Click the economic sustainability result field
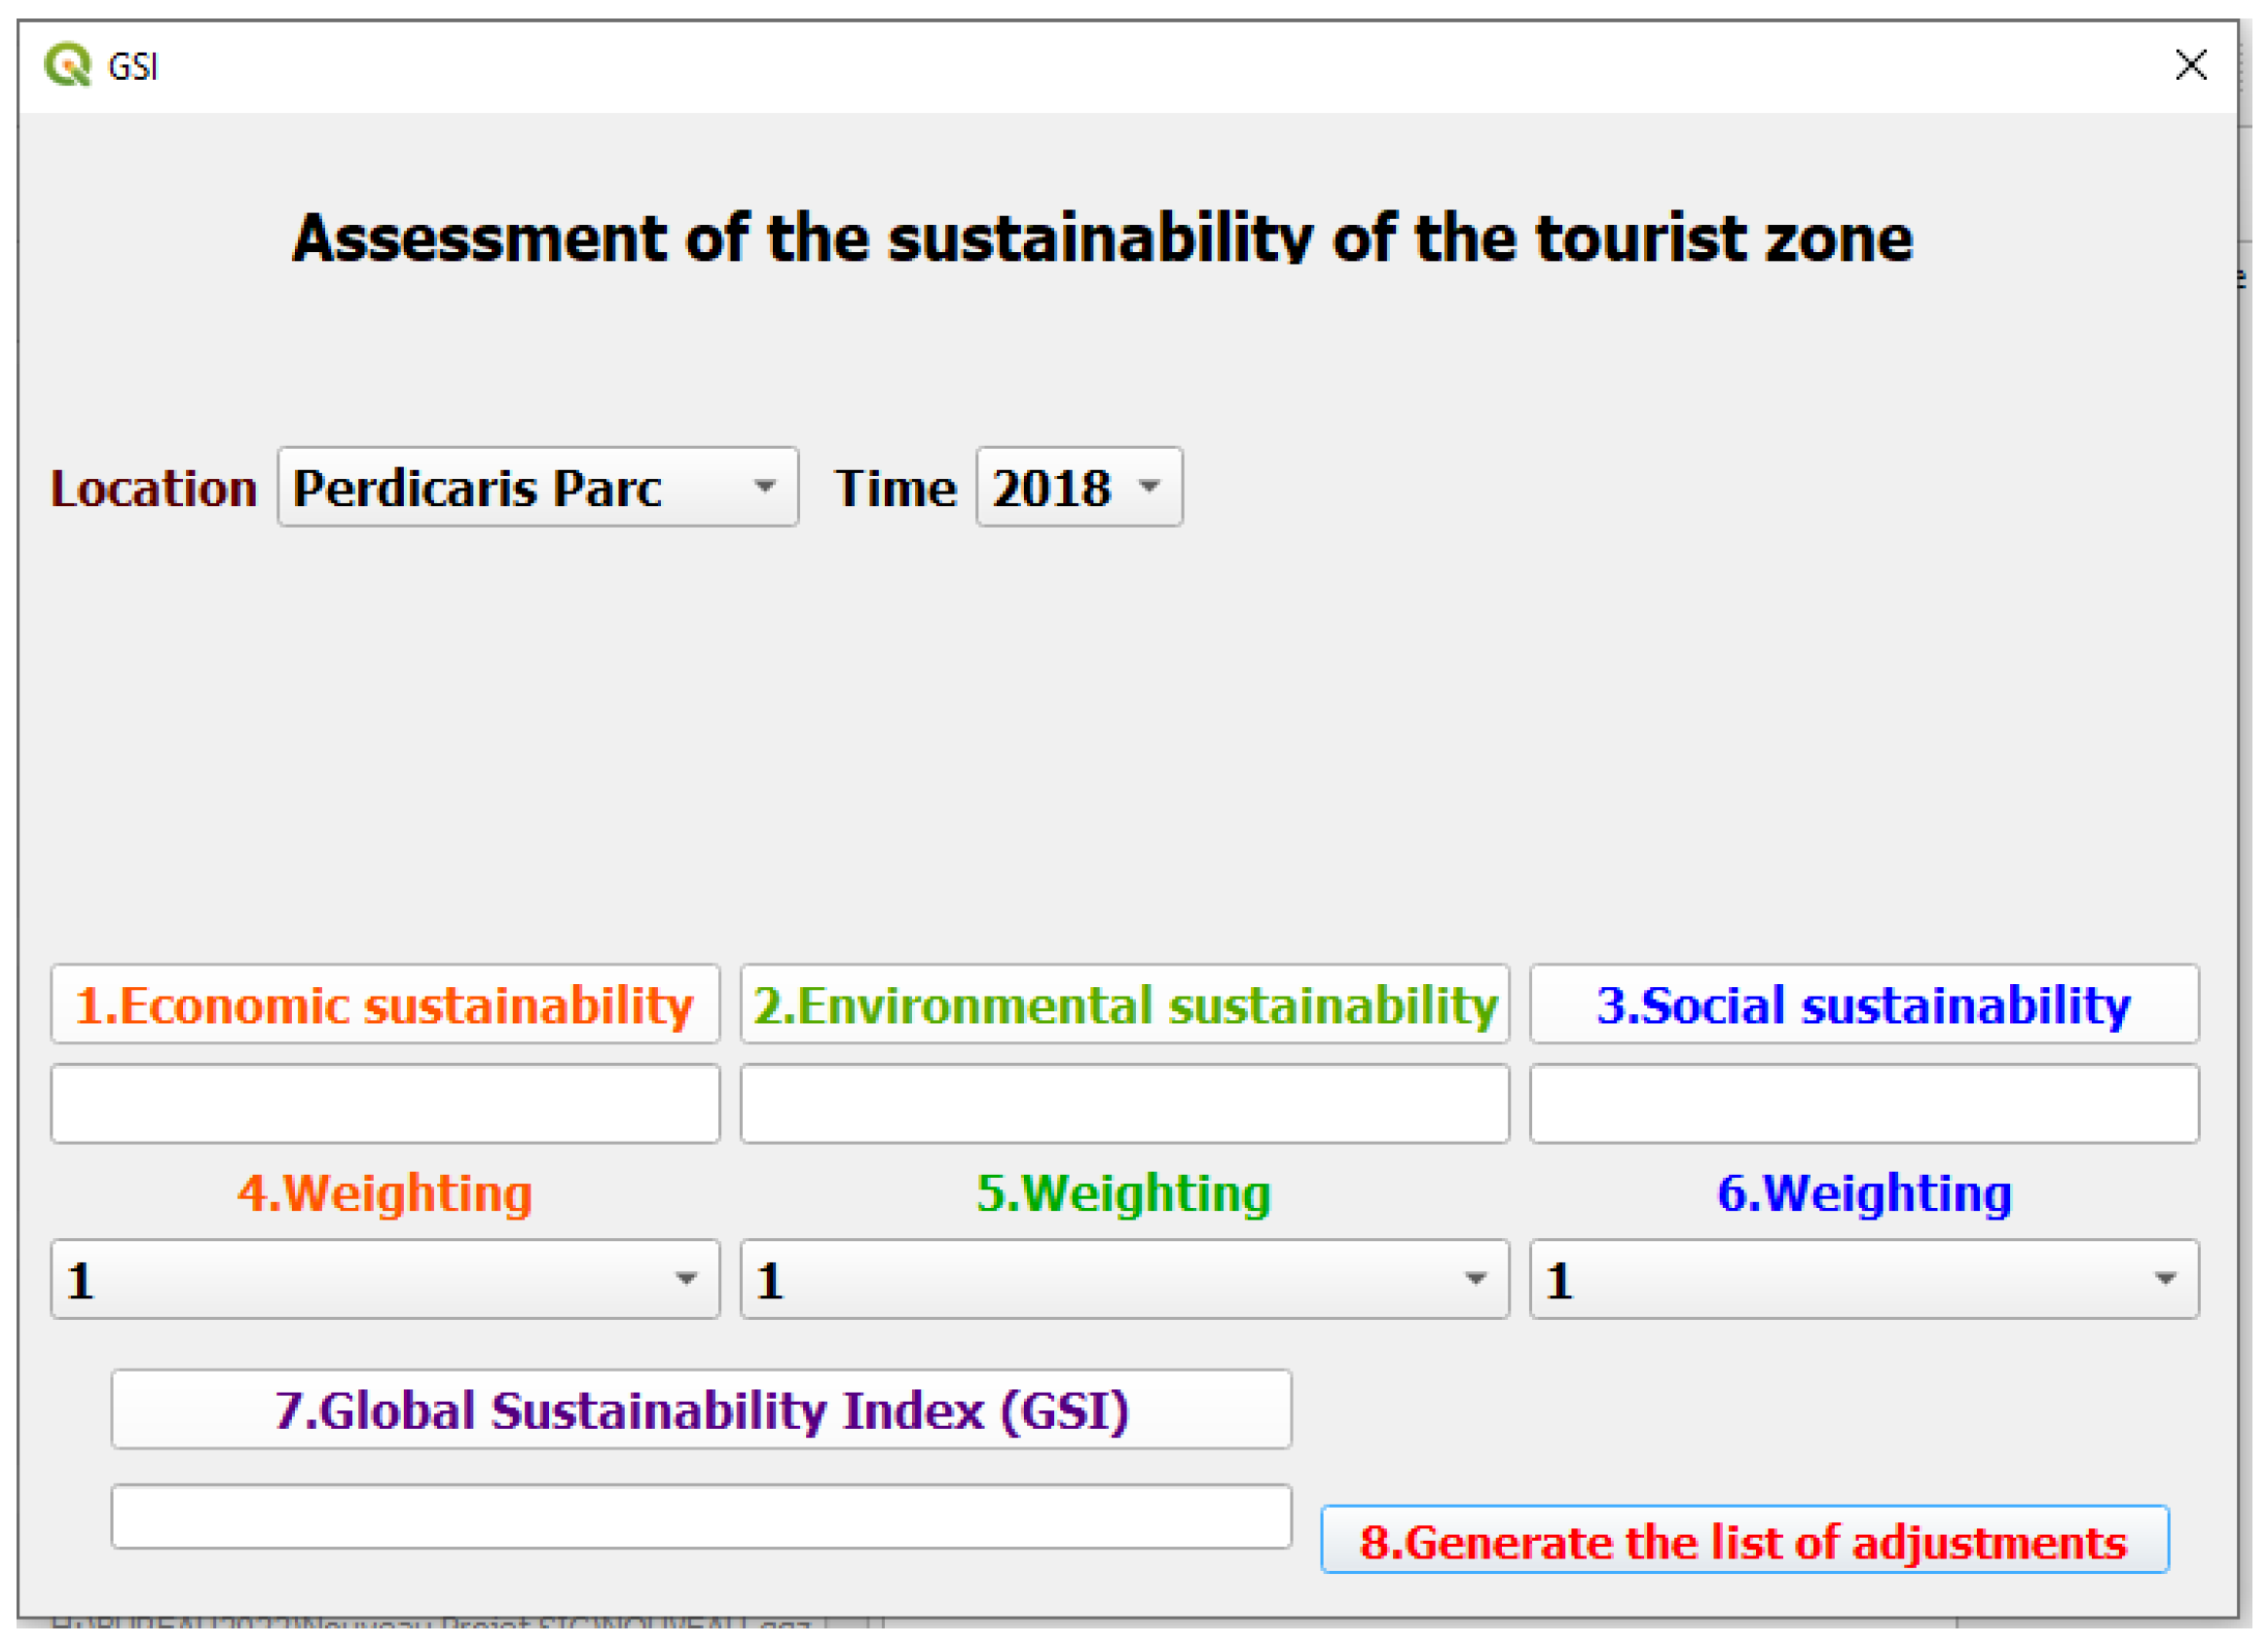The width and height of the screenshot is (2268, 1644). [x=385, y=1104]
